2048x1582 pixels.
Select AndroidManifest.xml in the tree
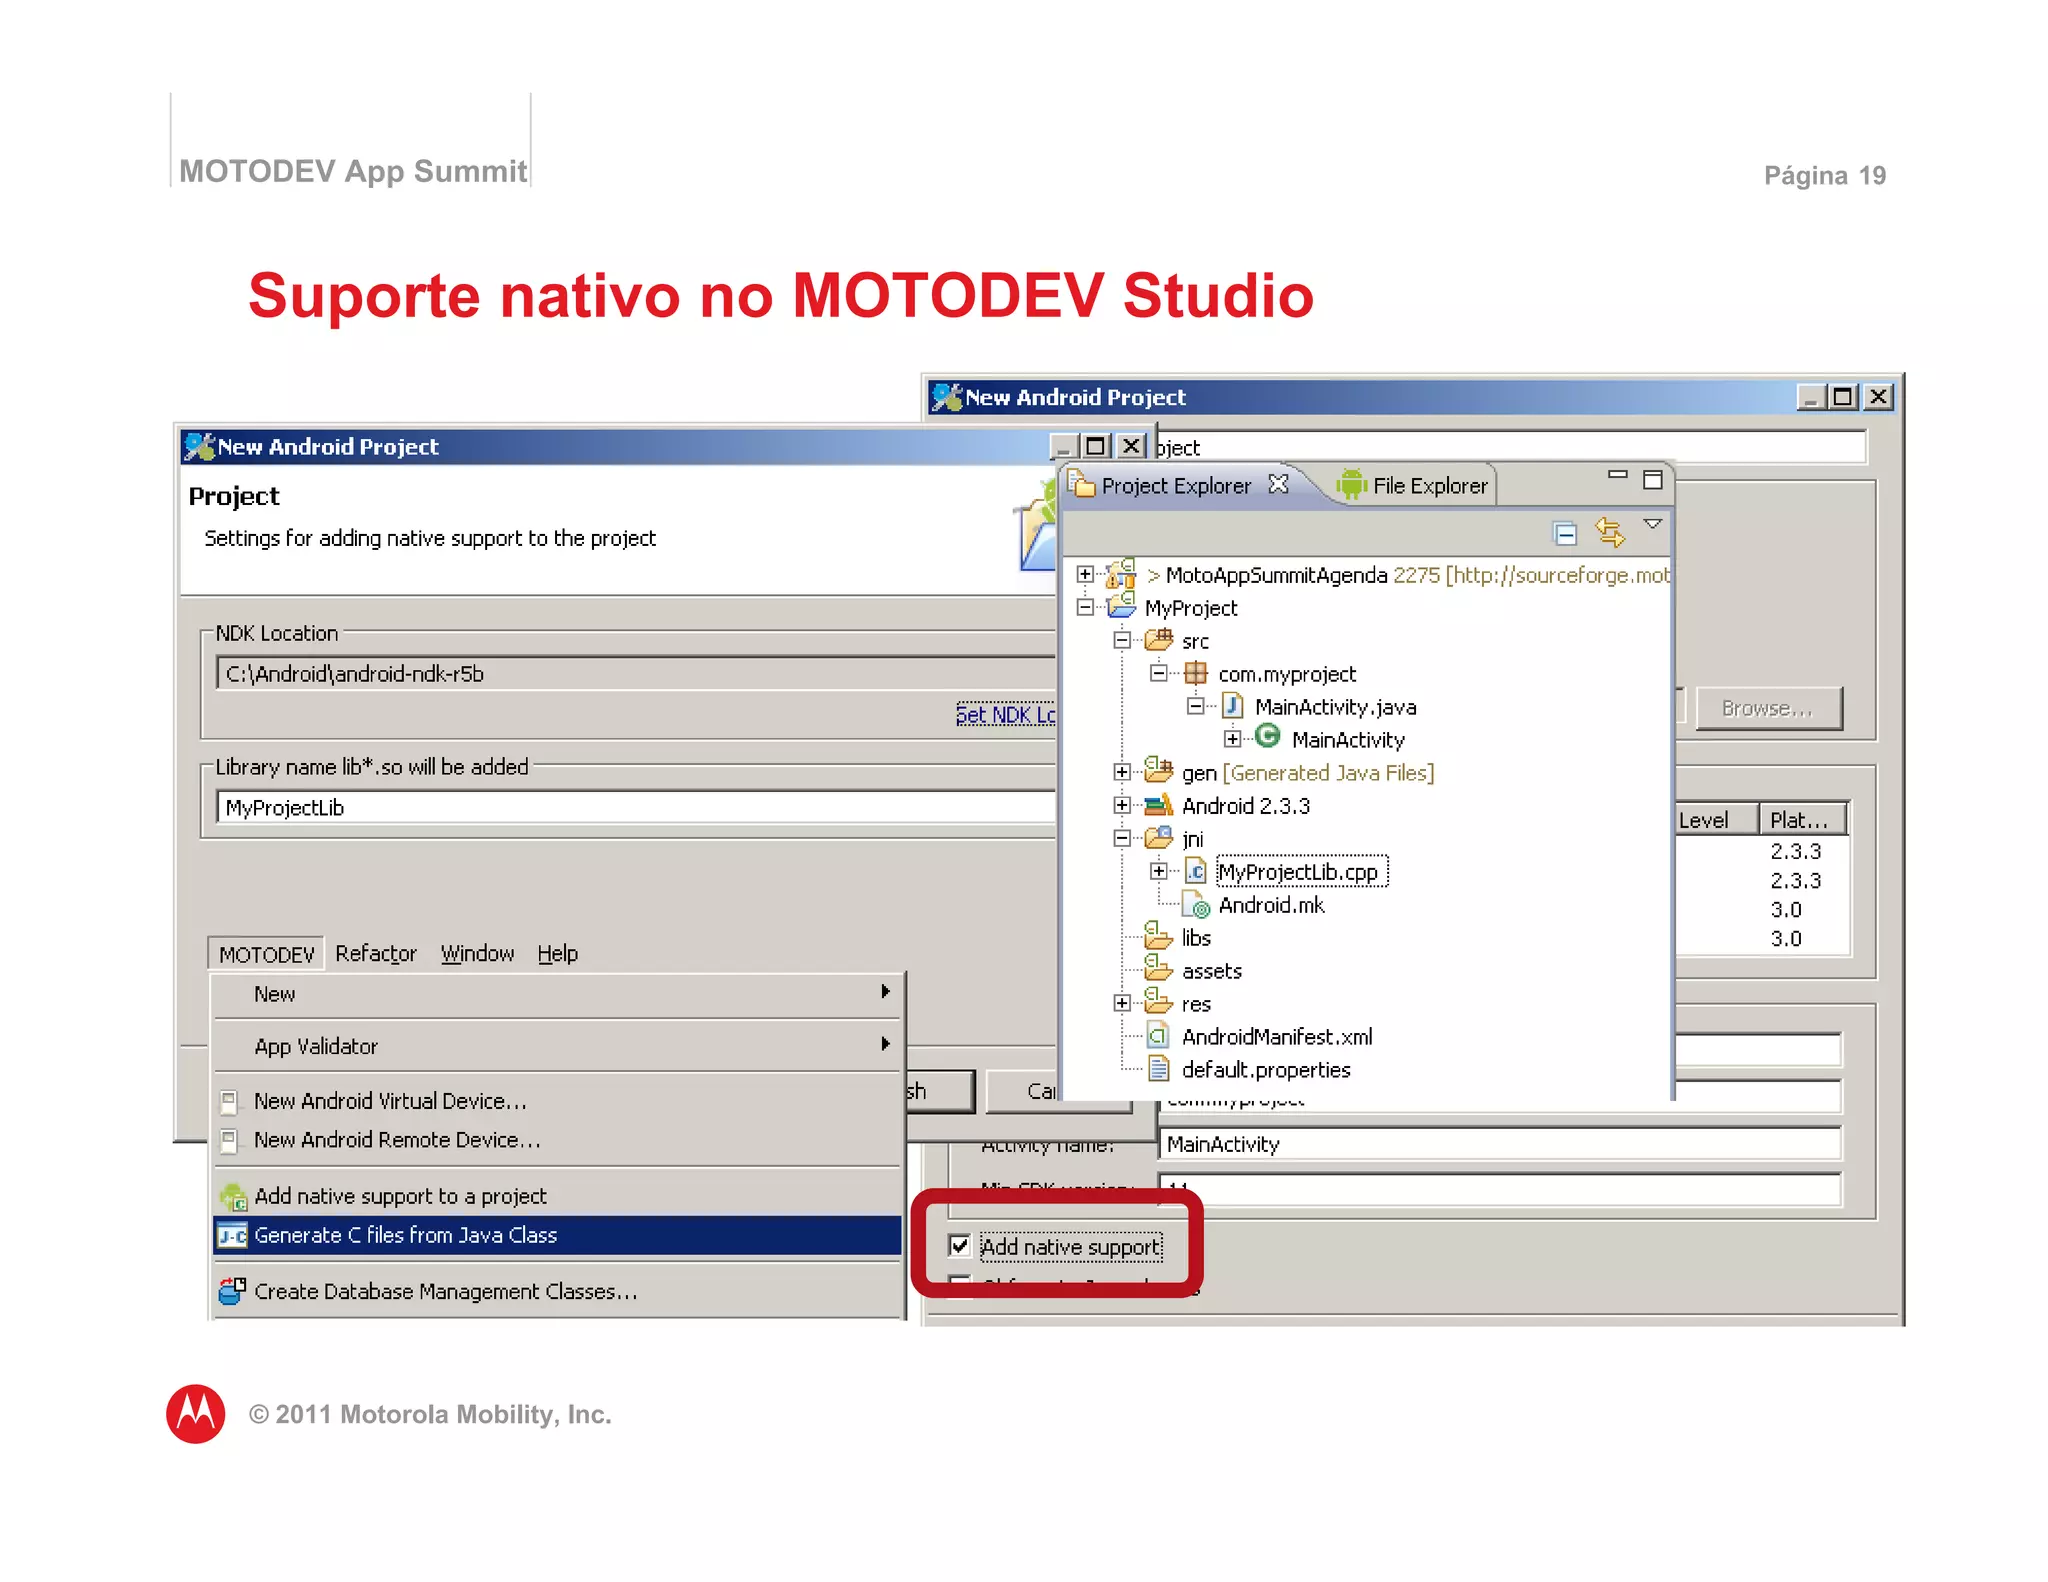tap(1277, 1037)
